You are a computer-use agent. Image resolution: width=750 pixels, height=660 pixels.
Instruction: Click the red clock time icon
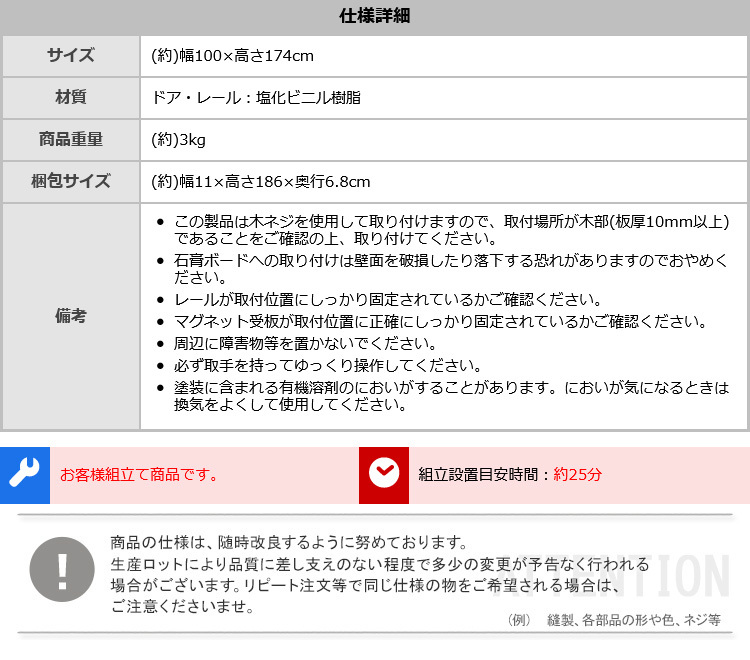tap(383, 474)
